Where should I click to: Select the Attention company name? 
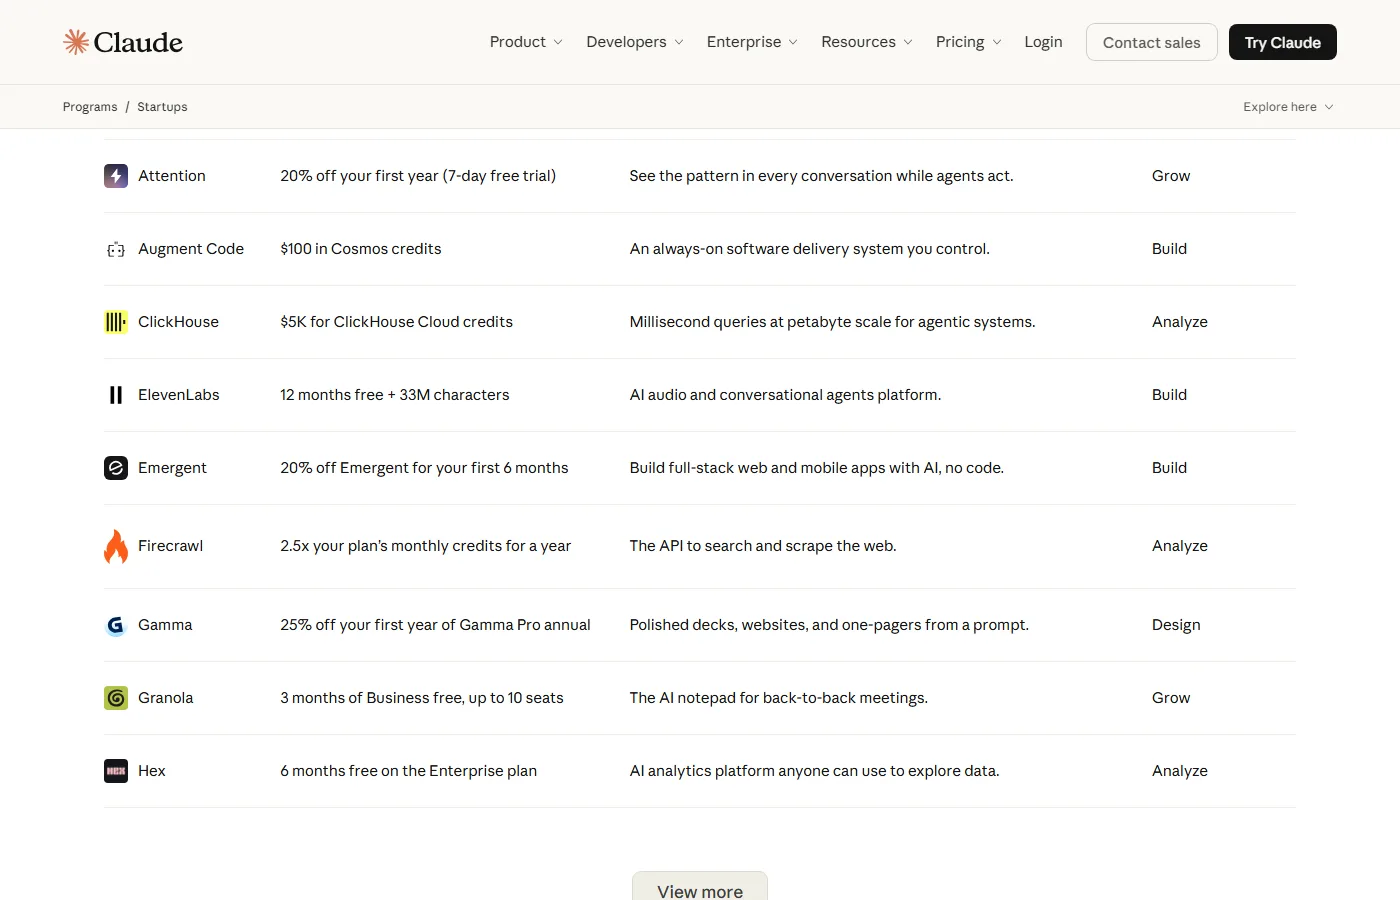coord(172,176)
